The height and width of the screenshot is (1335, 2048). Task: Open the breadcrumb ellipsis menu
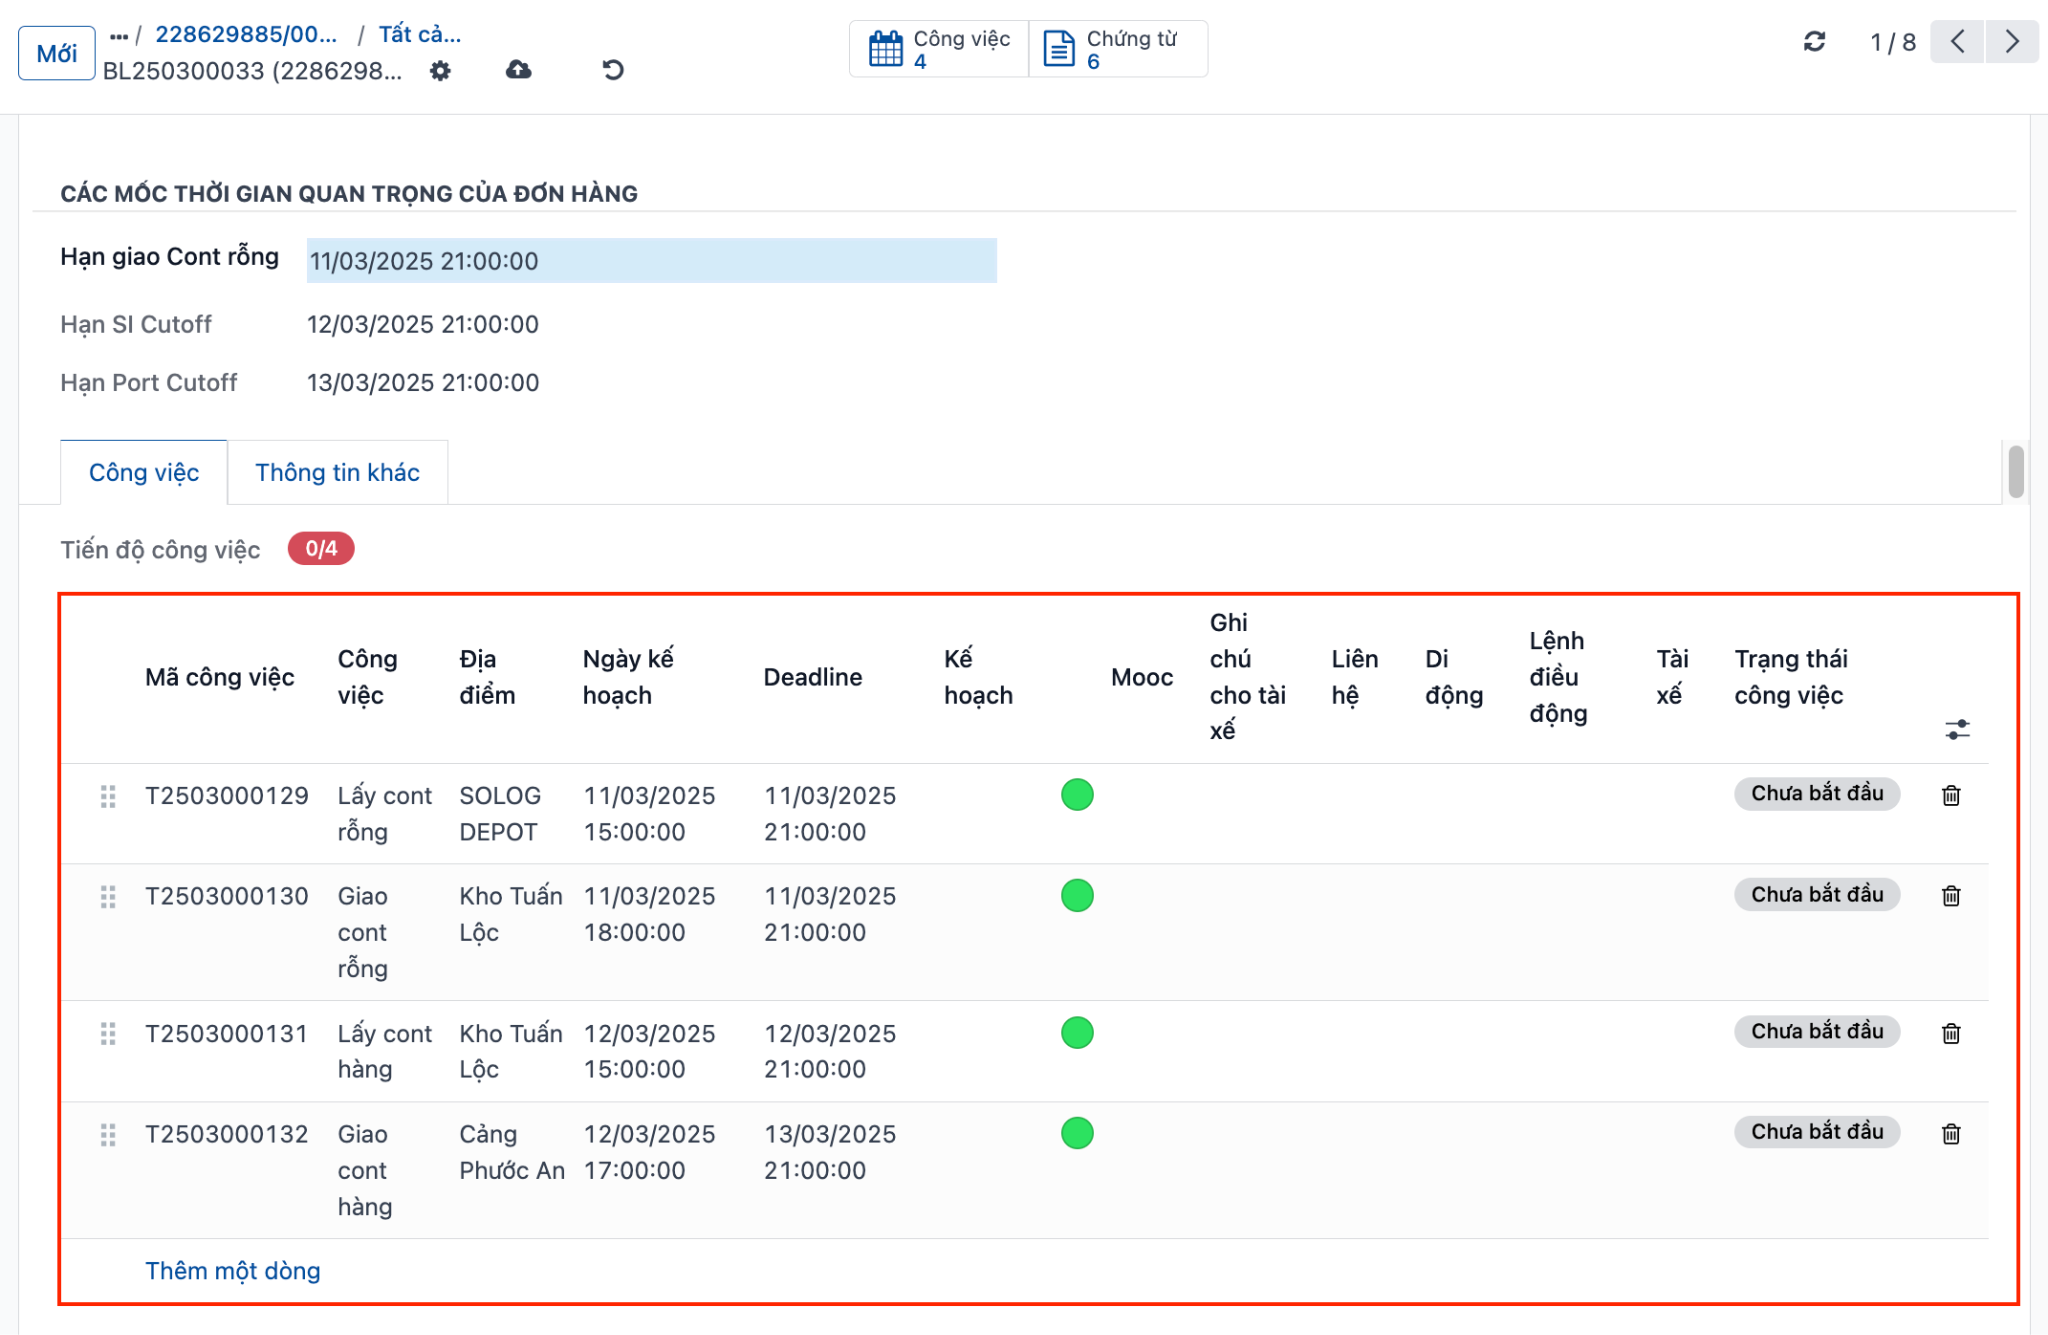(x=119, y=36)
